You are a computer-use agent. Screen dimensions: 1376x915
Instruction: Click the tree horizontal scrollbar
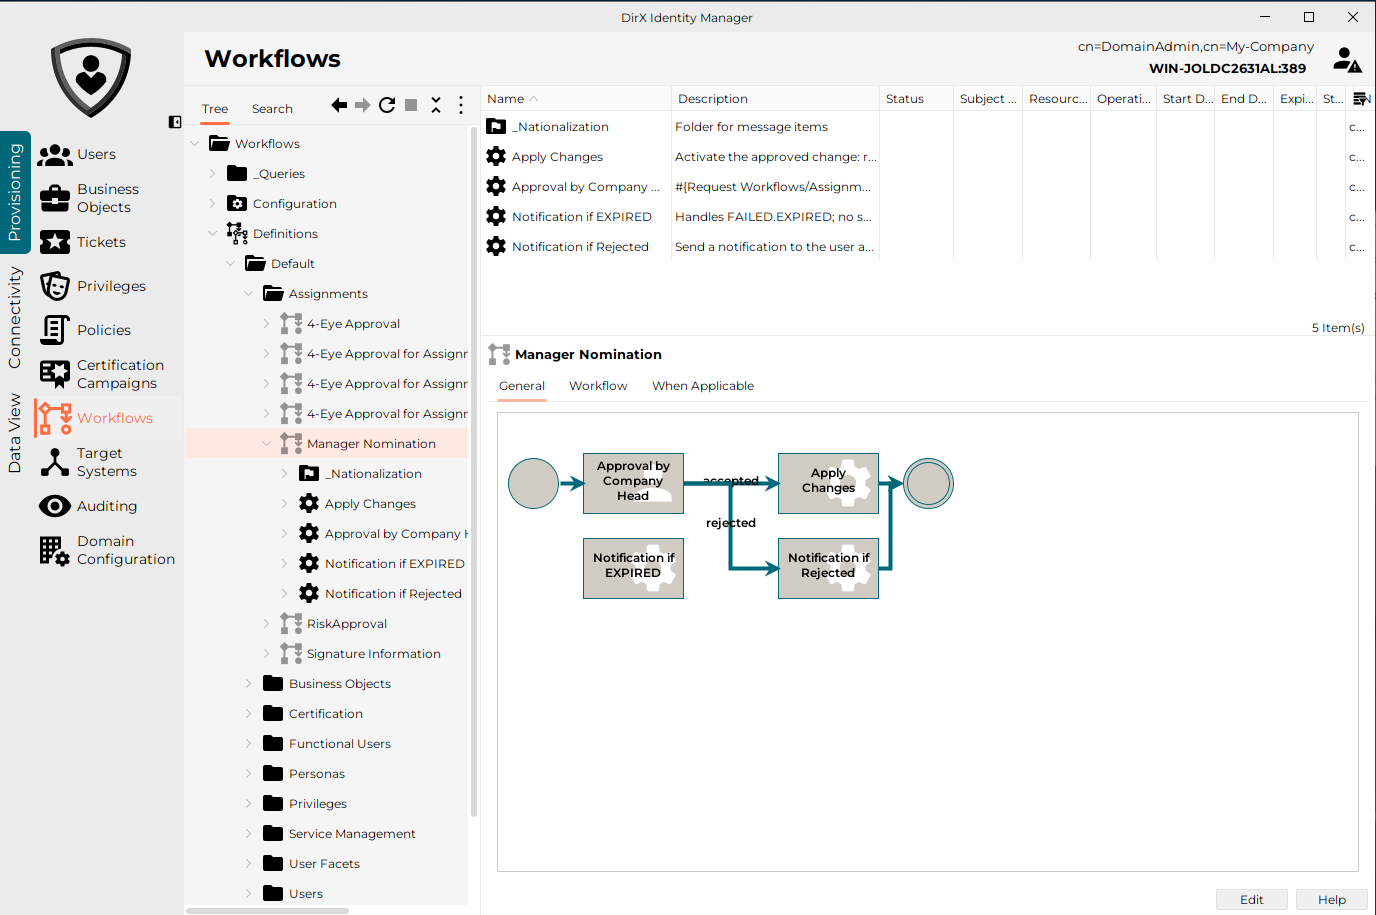[x=267, y=910]
